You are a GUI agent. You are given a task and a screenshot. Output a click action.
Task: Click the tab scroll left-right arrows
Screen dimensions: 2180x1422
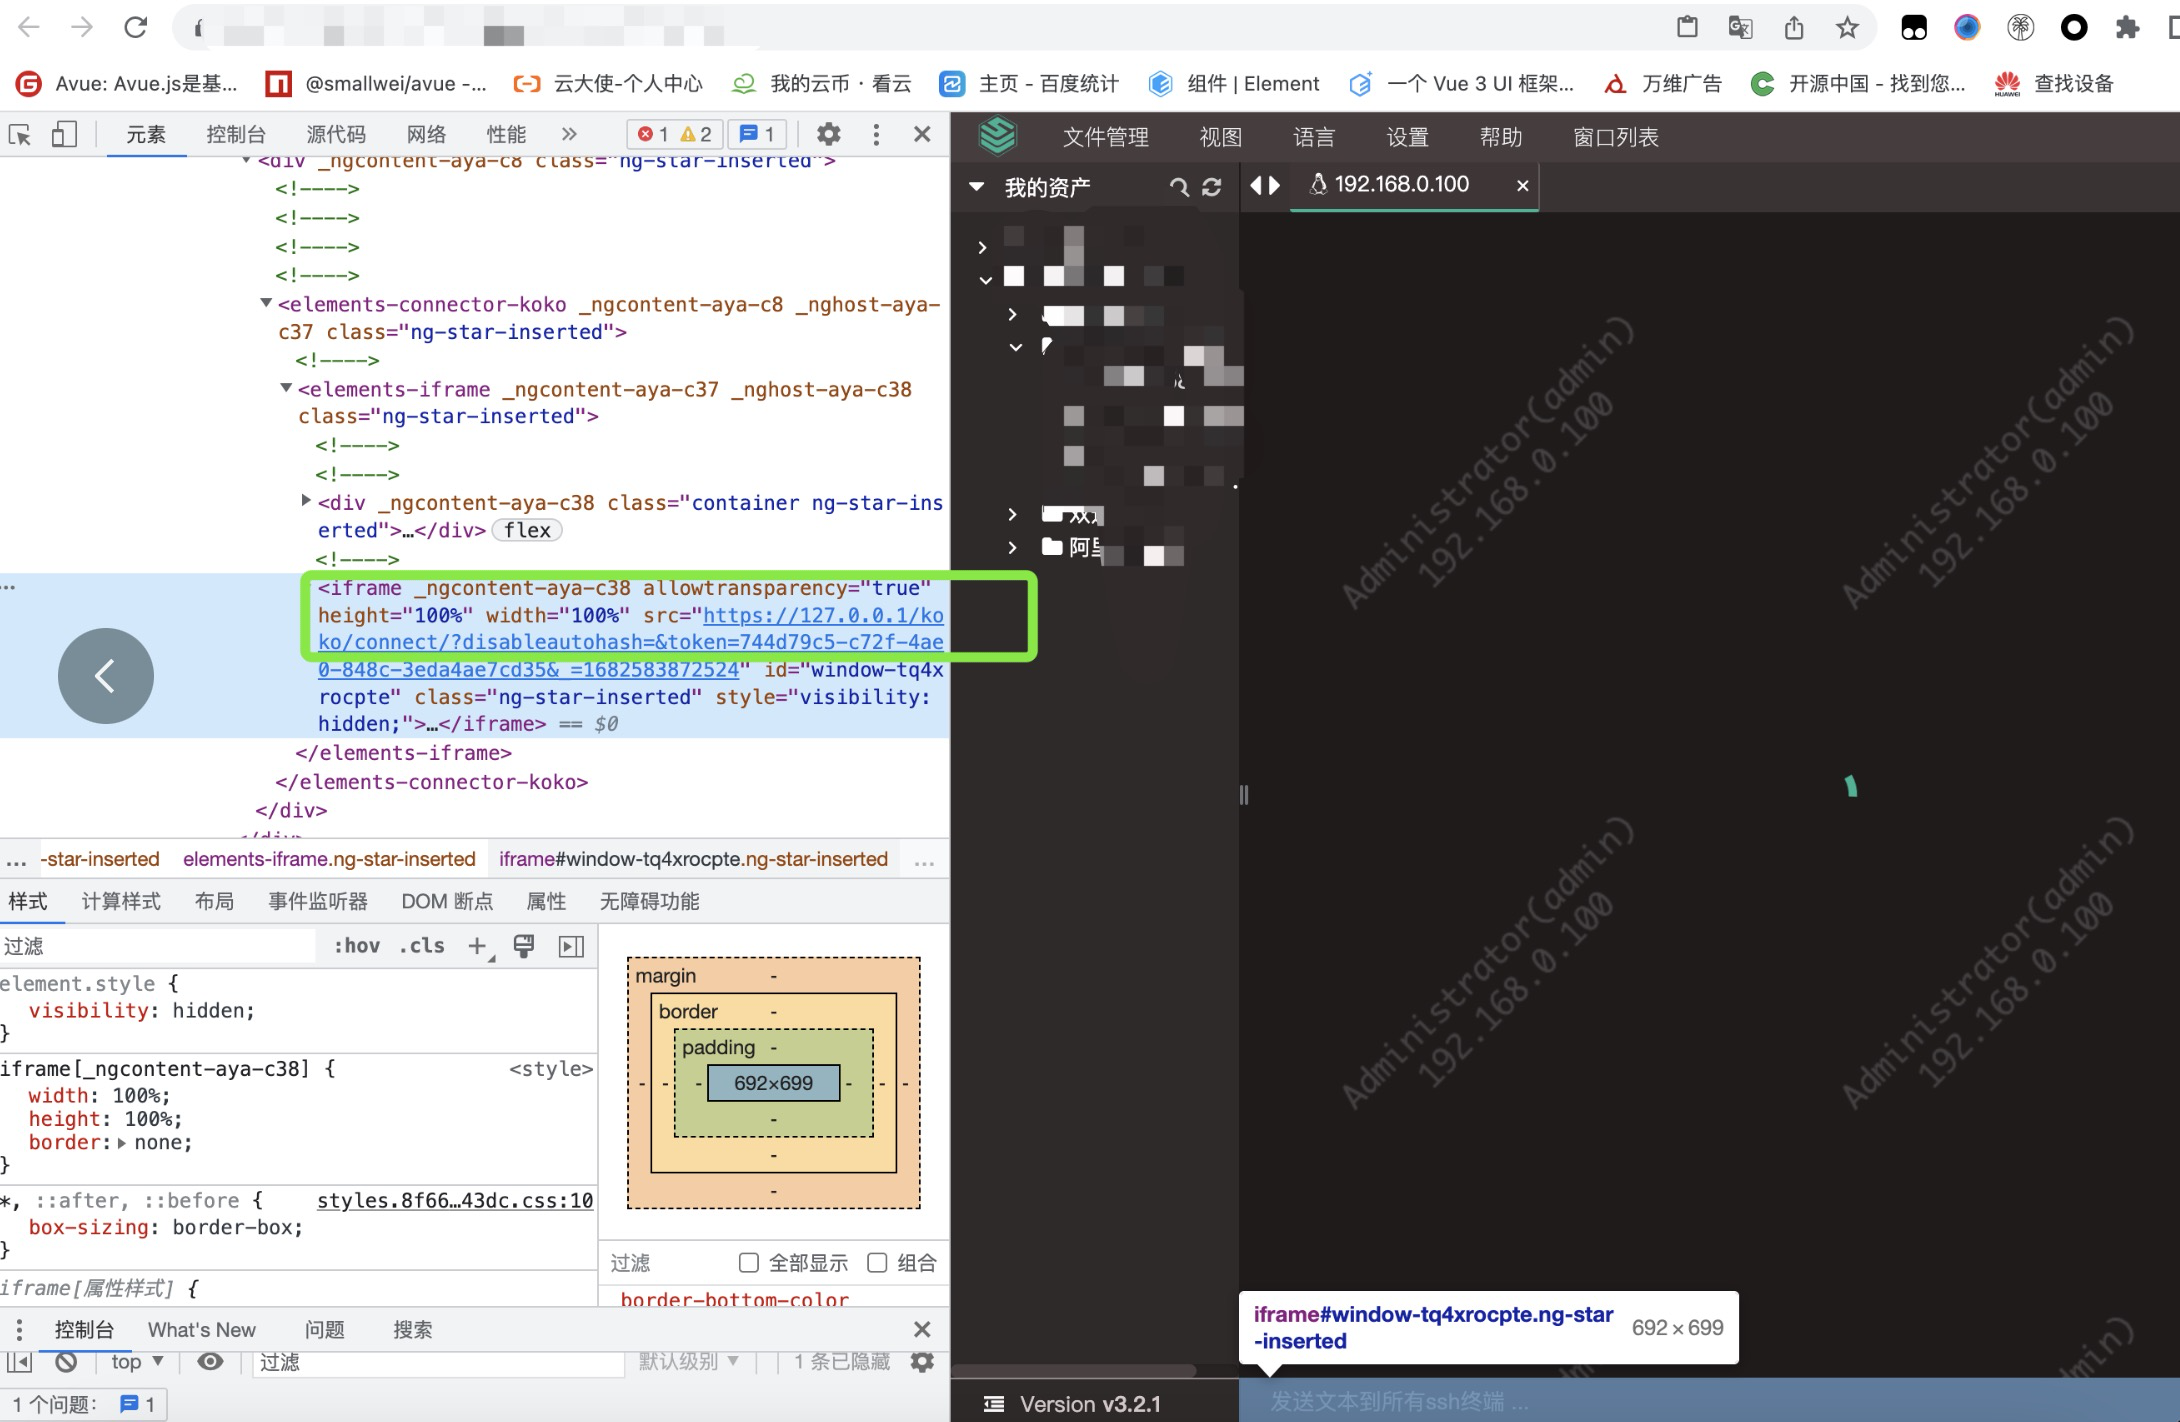(1265, 185)
